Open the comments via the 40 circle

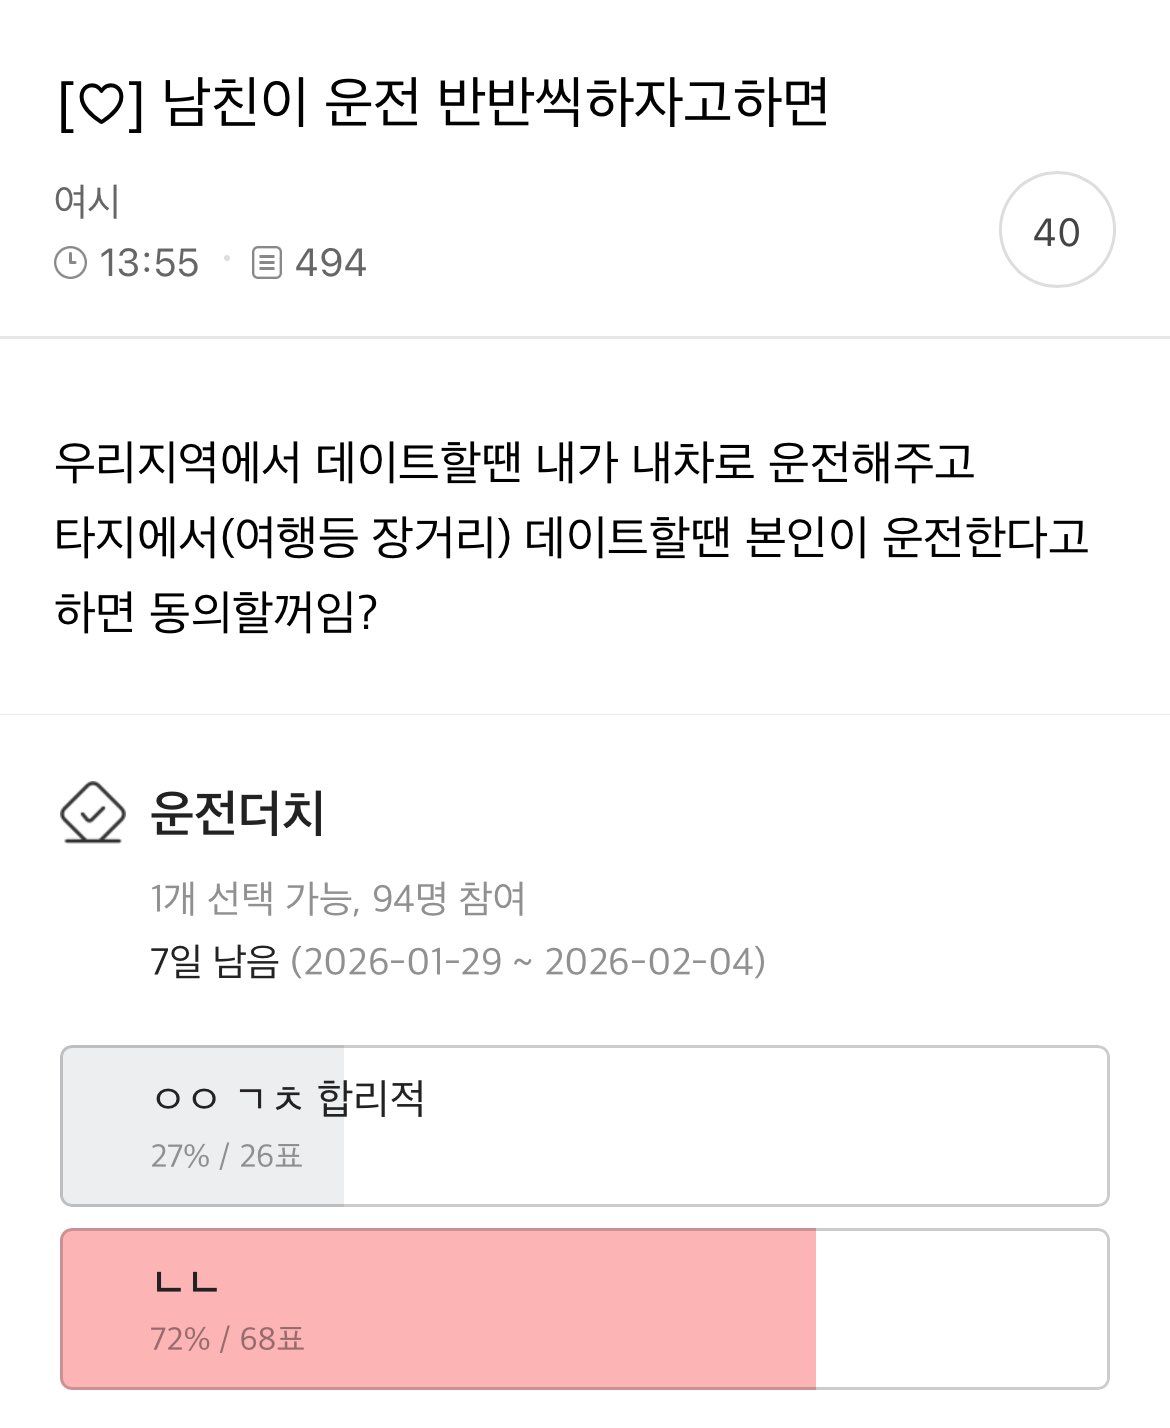click(x=1056, y=231)
